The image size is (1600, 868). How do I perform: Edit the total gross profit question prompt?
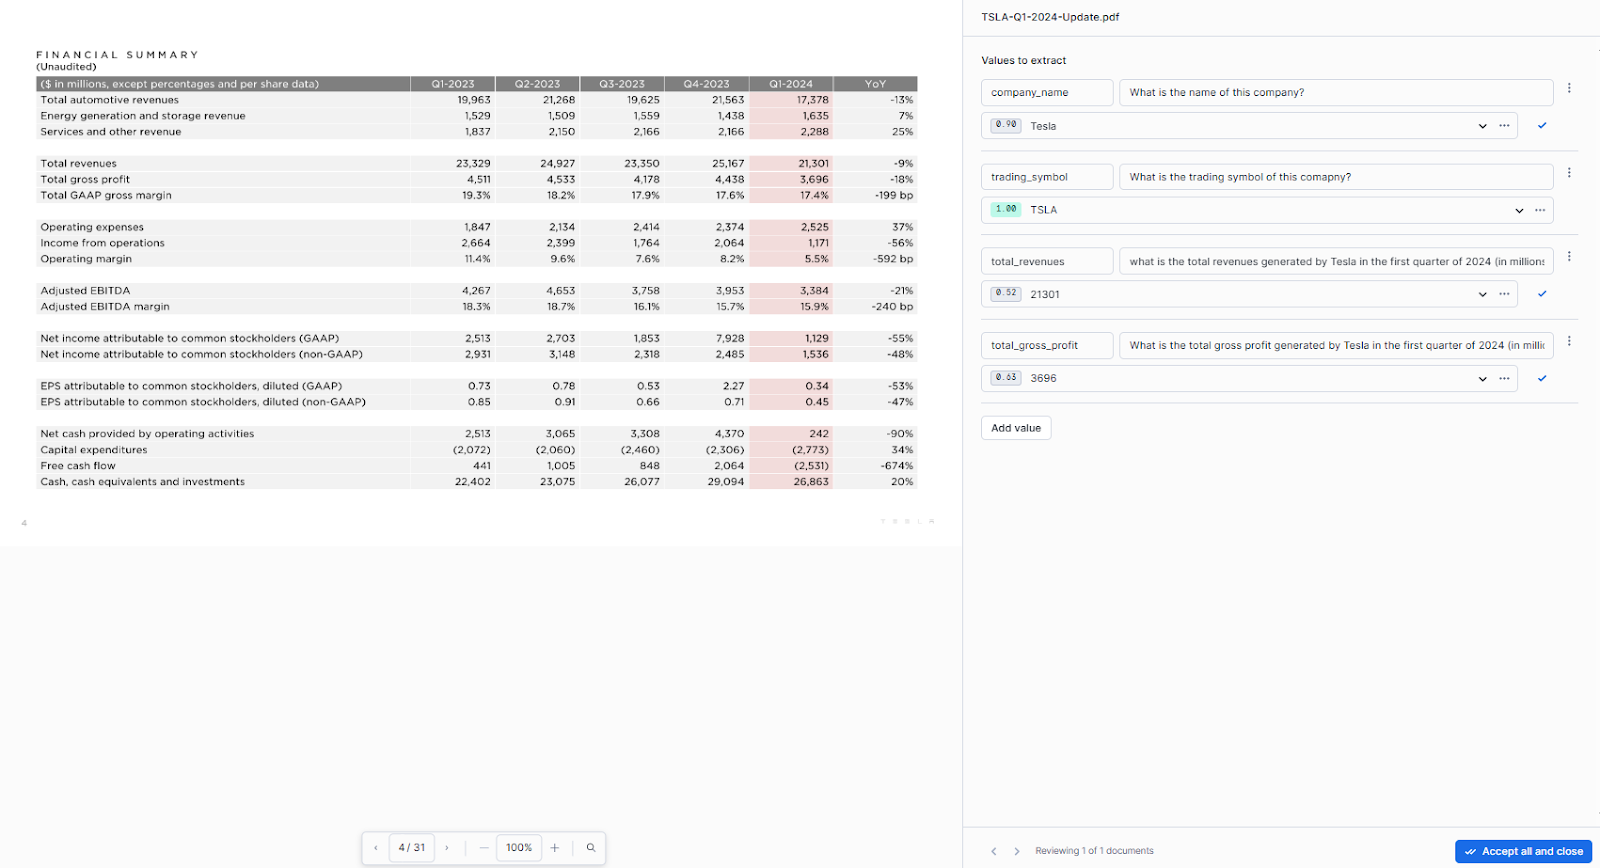[1336, 345]
